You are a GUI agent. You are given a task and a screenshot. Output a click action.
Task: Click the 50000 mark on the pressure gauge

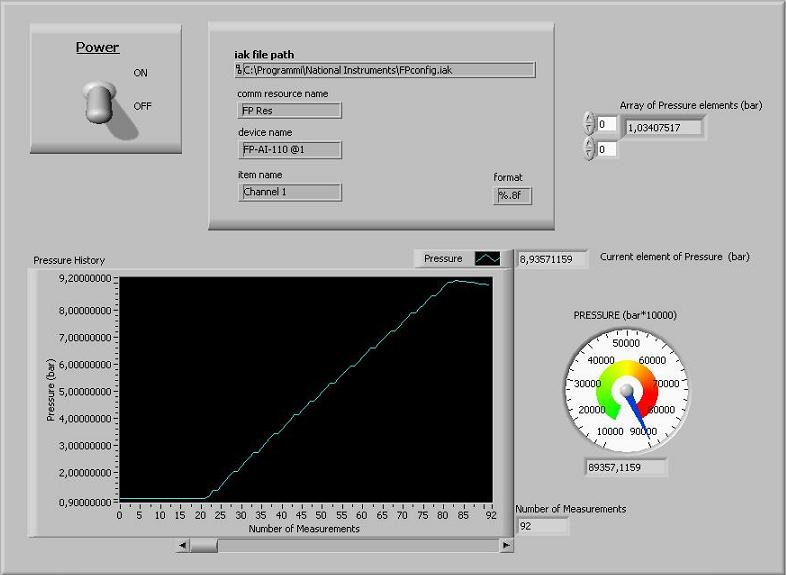626,343
